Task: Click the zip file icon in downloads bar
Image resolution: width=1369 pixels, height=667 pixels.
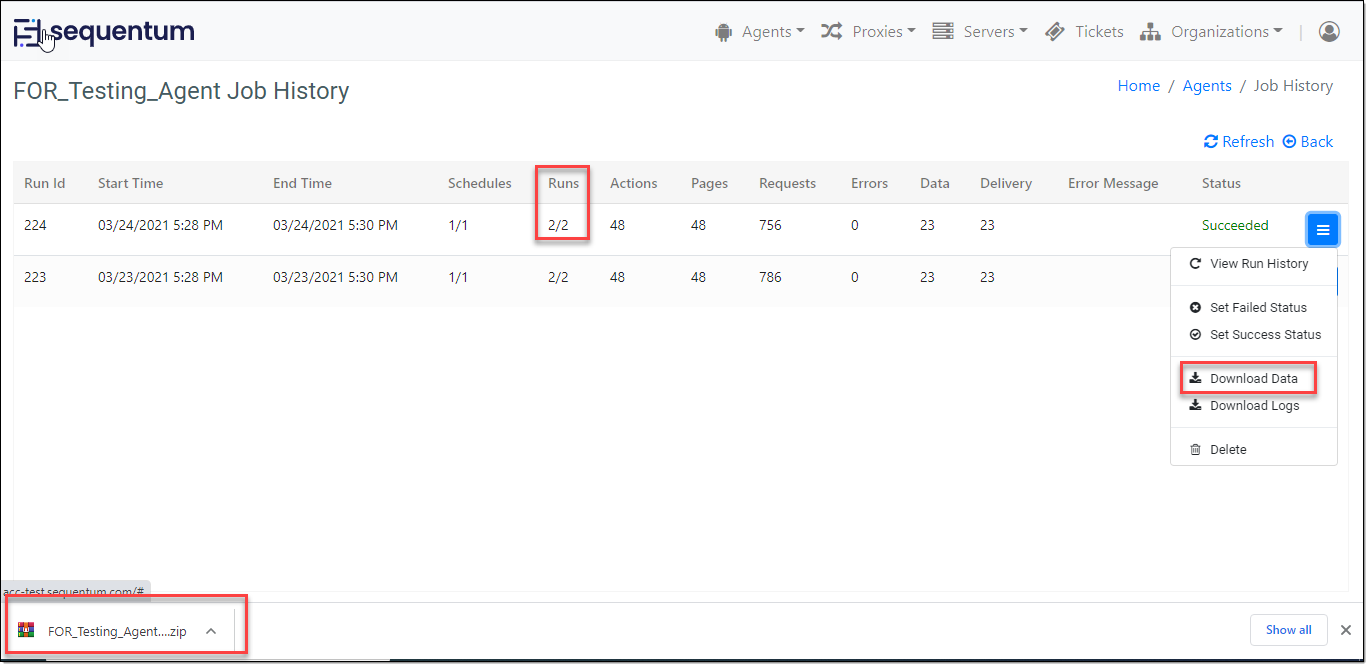Action: (x=27, y=630)
